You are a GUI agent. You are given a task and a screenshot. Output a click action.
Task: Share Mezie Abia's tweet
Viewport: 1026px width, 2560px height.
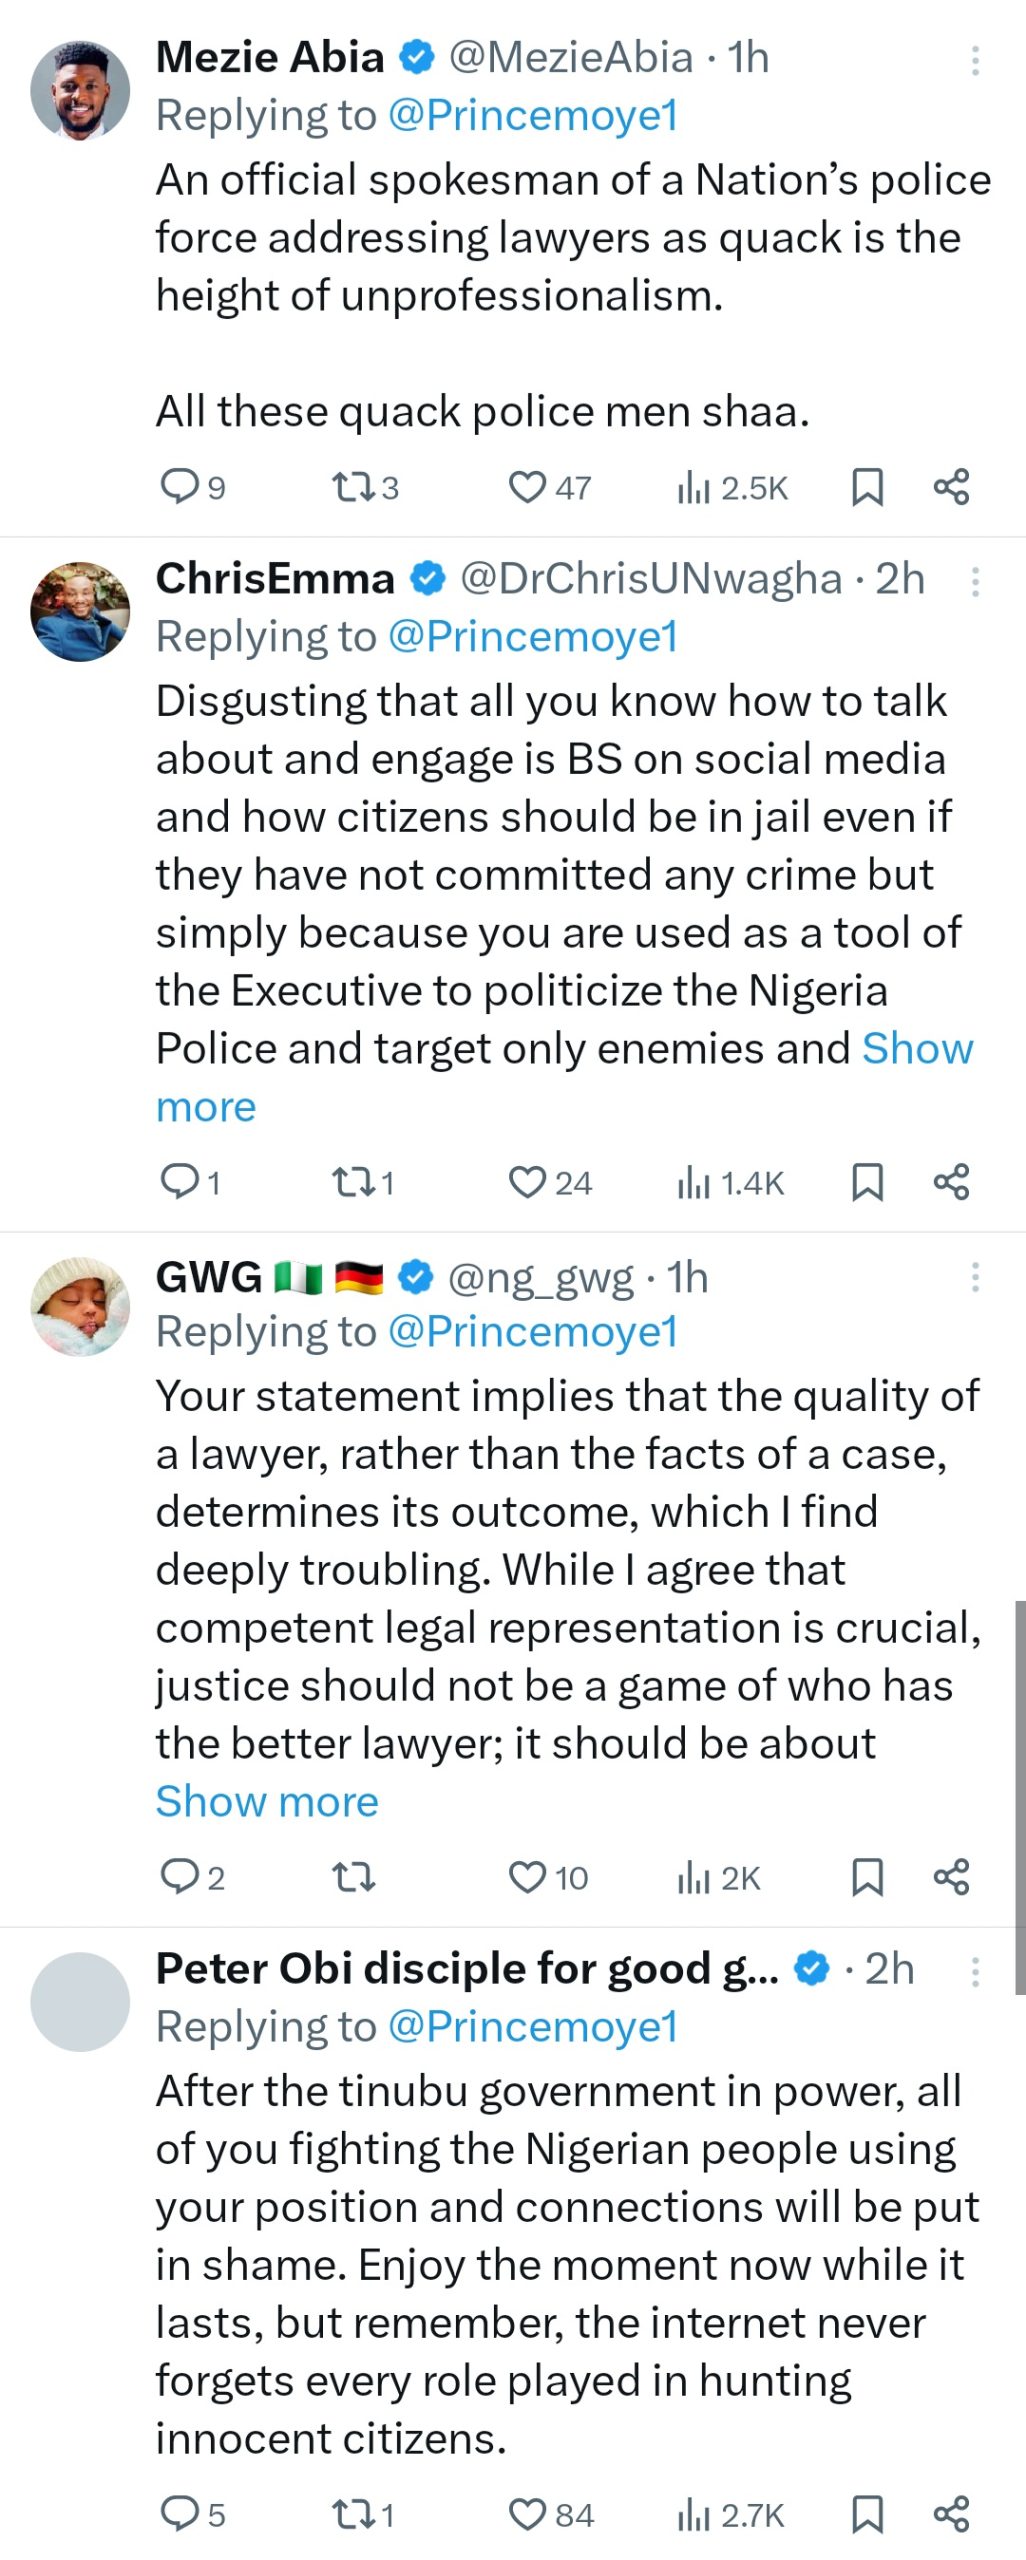click(x=951, y=487)
